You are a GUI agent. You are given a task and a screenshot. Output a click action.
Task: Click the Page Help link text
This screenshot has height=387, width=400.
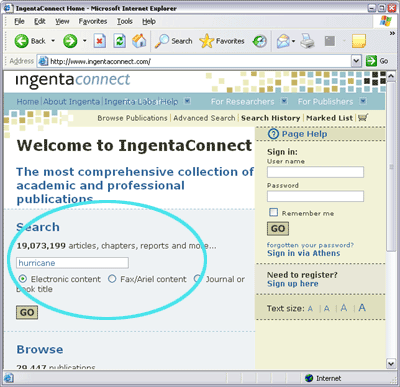point(304,134)
